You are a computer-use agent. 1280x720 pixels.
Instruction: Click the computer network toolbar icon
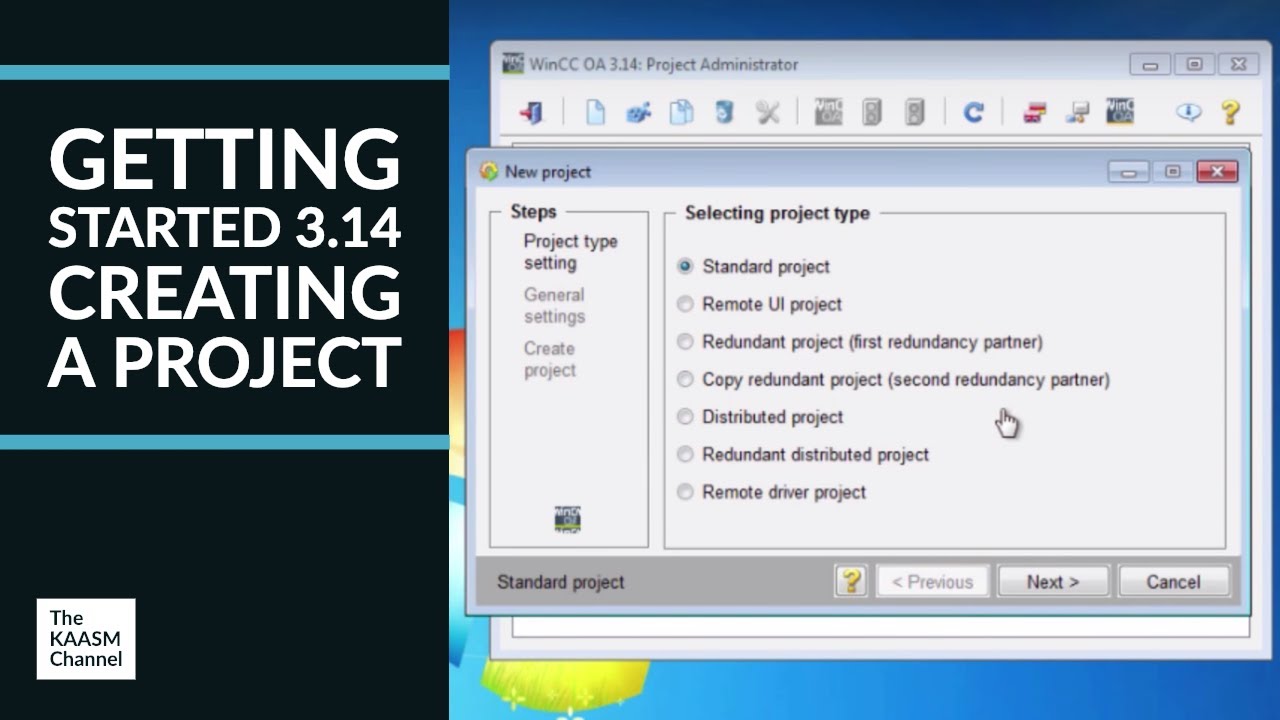pos(1077,112)
